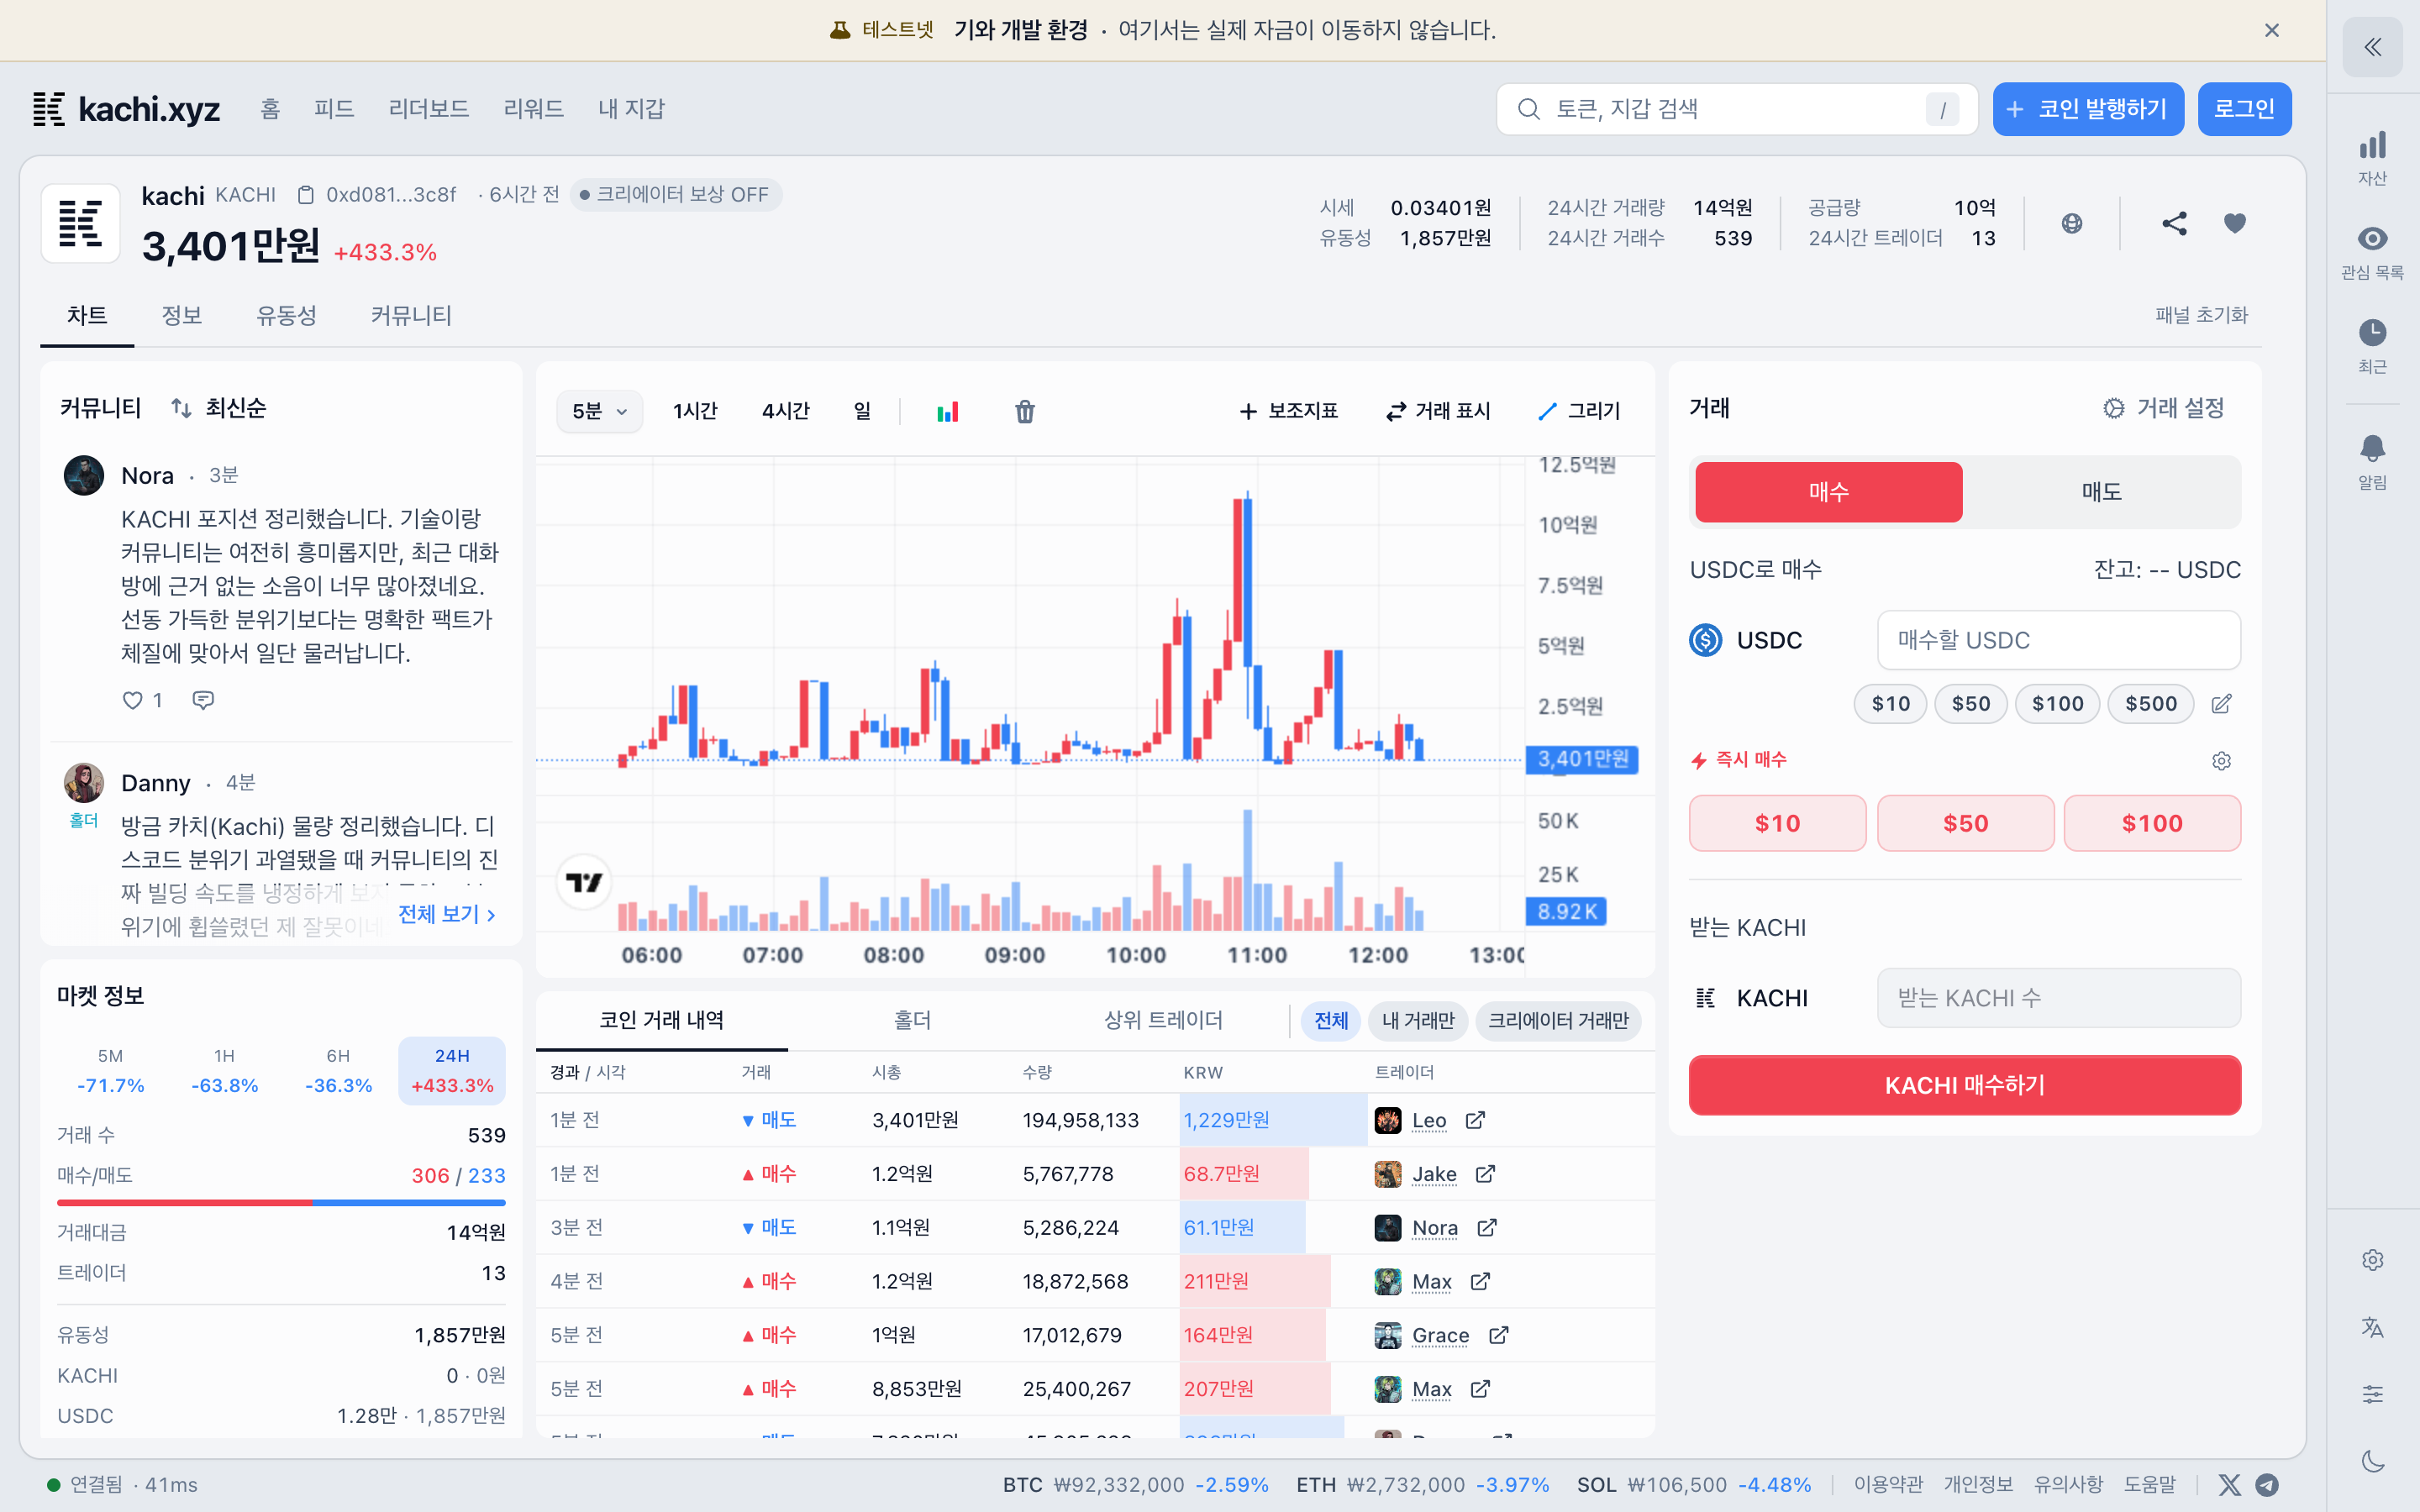
Task: Select the 24H market info period
Action: [452, 1071]
